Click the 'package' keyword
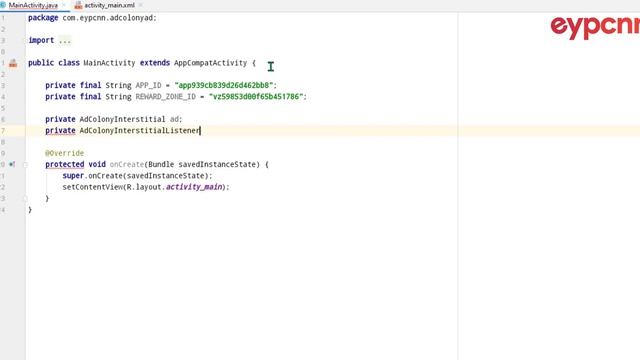The width and height of the screenshot is (640, 360). [x=43, y=18]
